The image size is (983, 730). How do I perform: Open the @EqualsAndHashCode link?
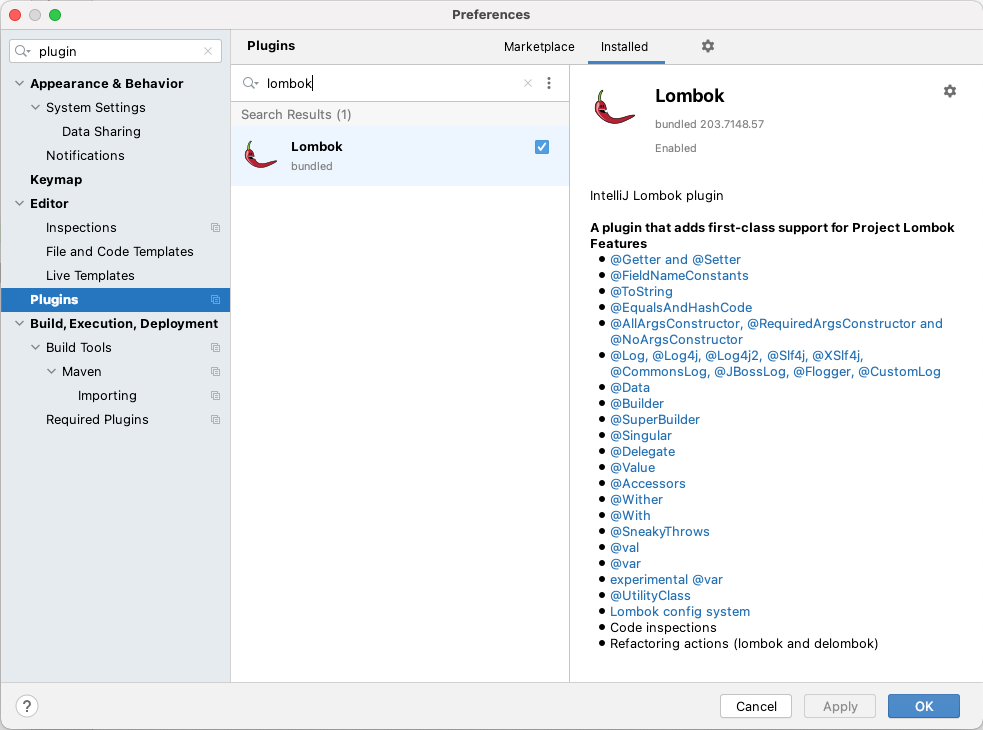tap(681, 307)
